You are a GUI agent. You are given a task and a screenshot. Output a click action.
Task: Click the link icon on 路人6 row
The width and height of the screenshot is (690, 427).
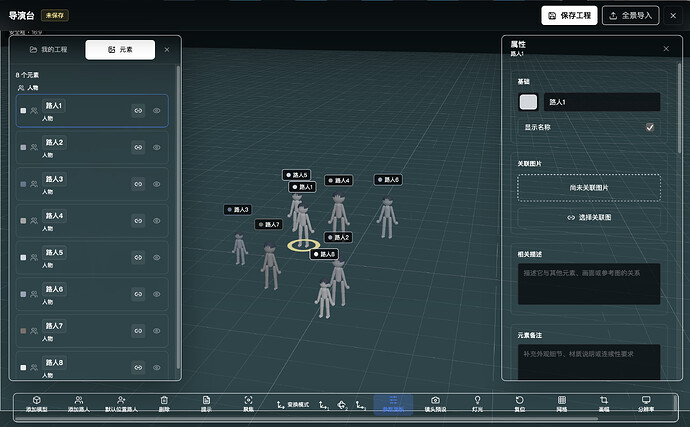[x=138, y=294]
